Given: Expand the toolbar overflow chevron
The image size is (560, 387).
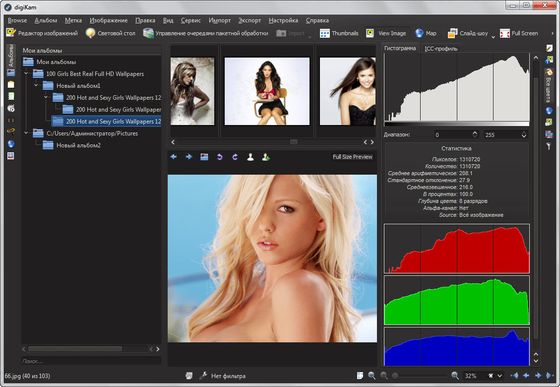Looking at the screenshot, I should [552, 33].
